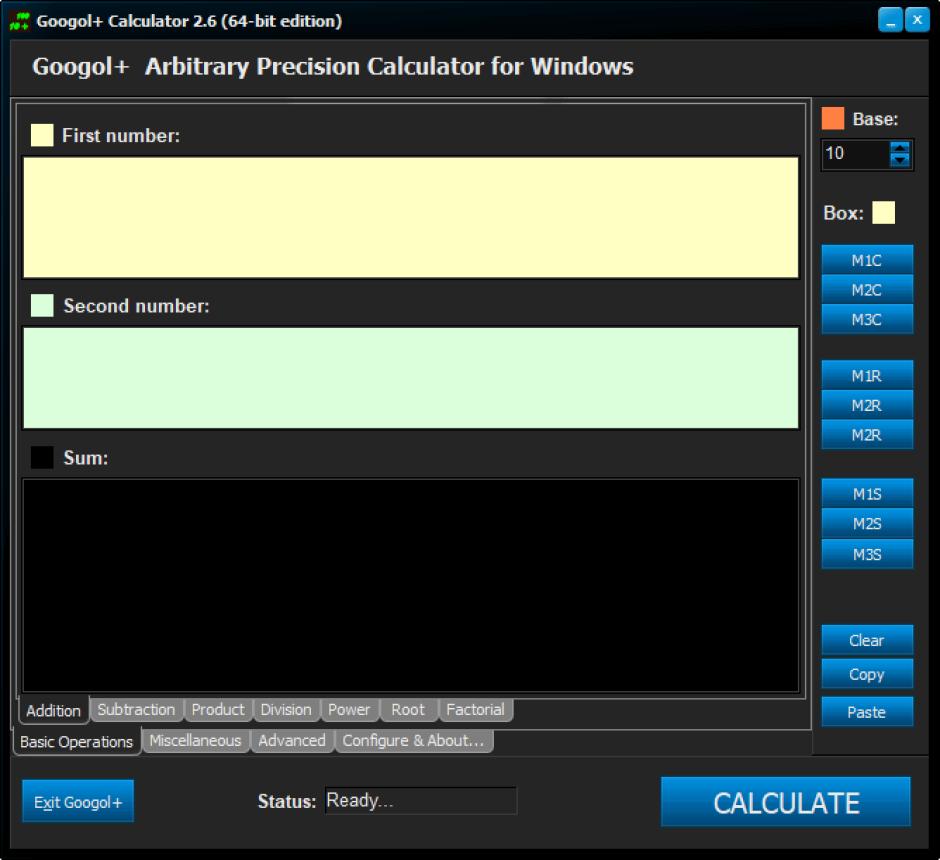Screen dimensions: 940x860
Task: Click inside the black Sum result box
Action: [x=411, y=585]
